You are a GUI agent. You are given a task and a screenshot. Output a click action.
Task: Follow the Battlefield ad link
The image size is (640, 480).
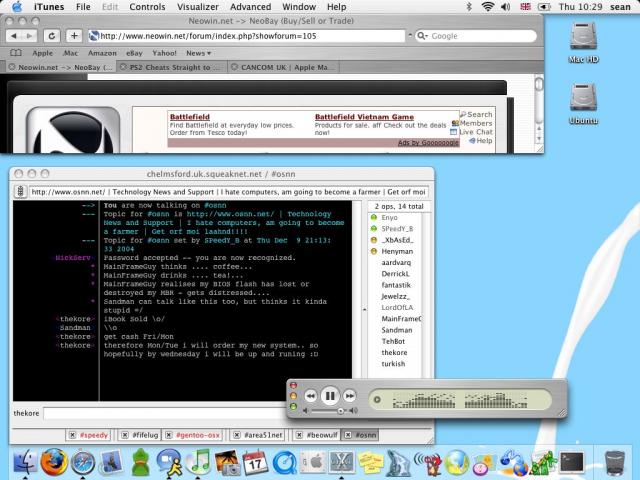point(190,117)
